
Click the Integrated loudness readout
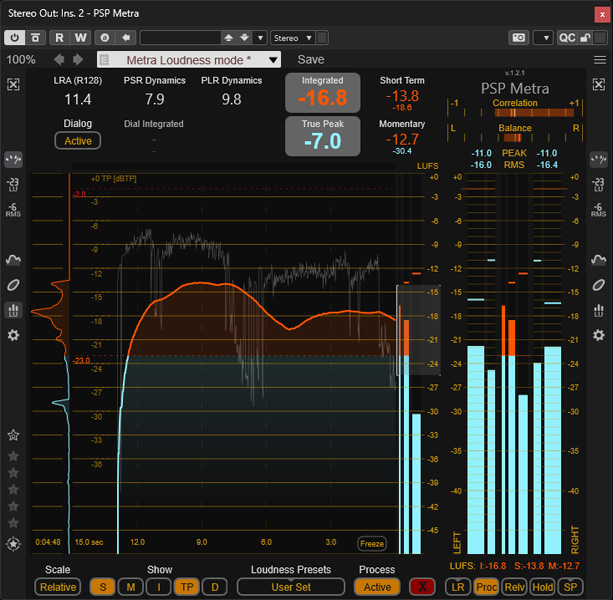click(x=323, y=93)
